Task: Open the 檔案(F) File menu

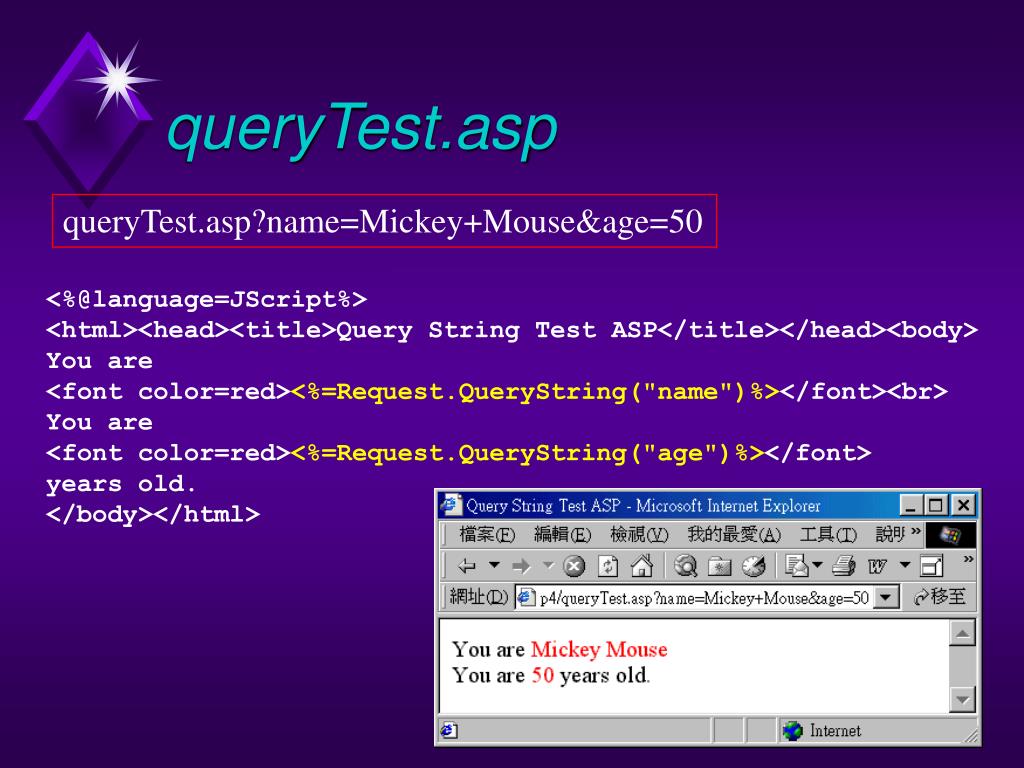Action: 487,535
